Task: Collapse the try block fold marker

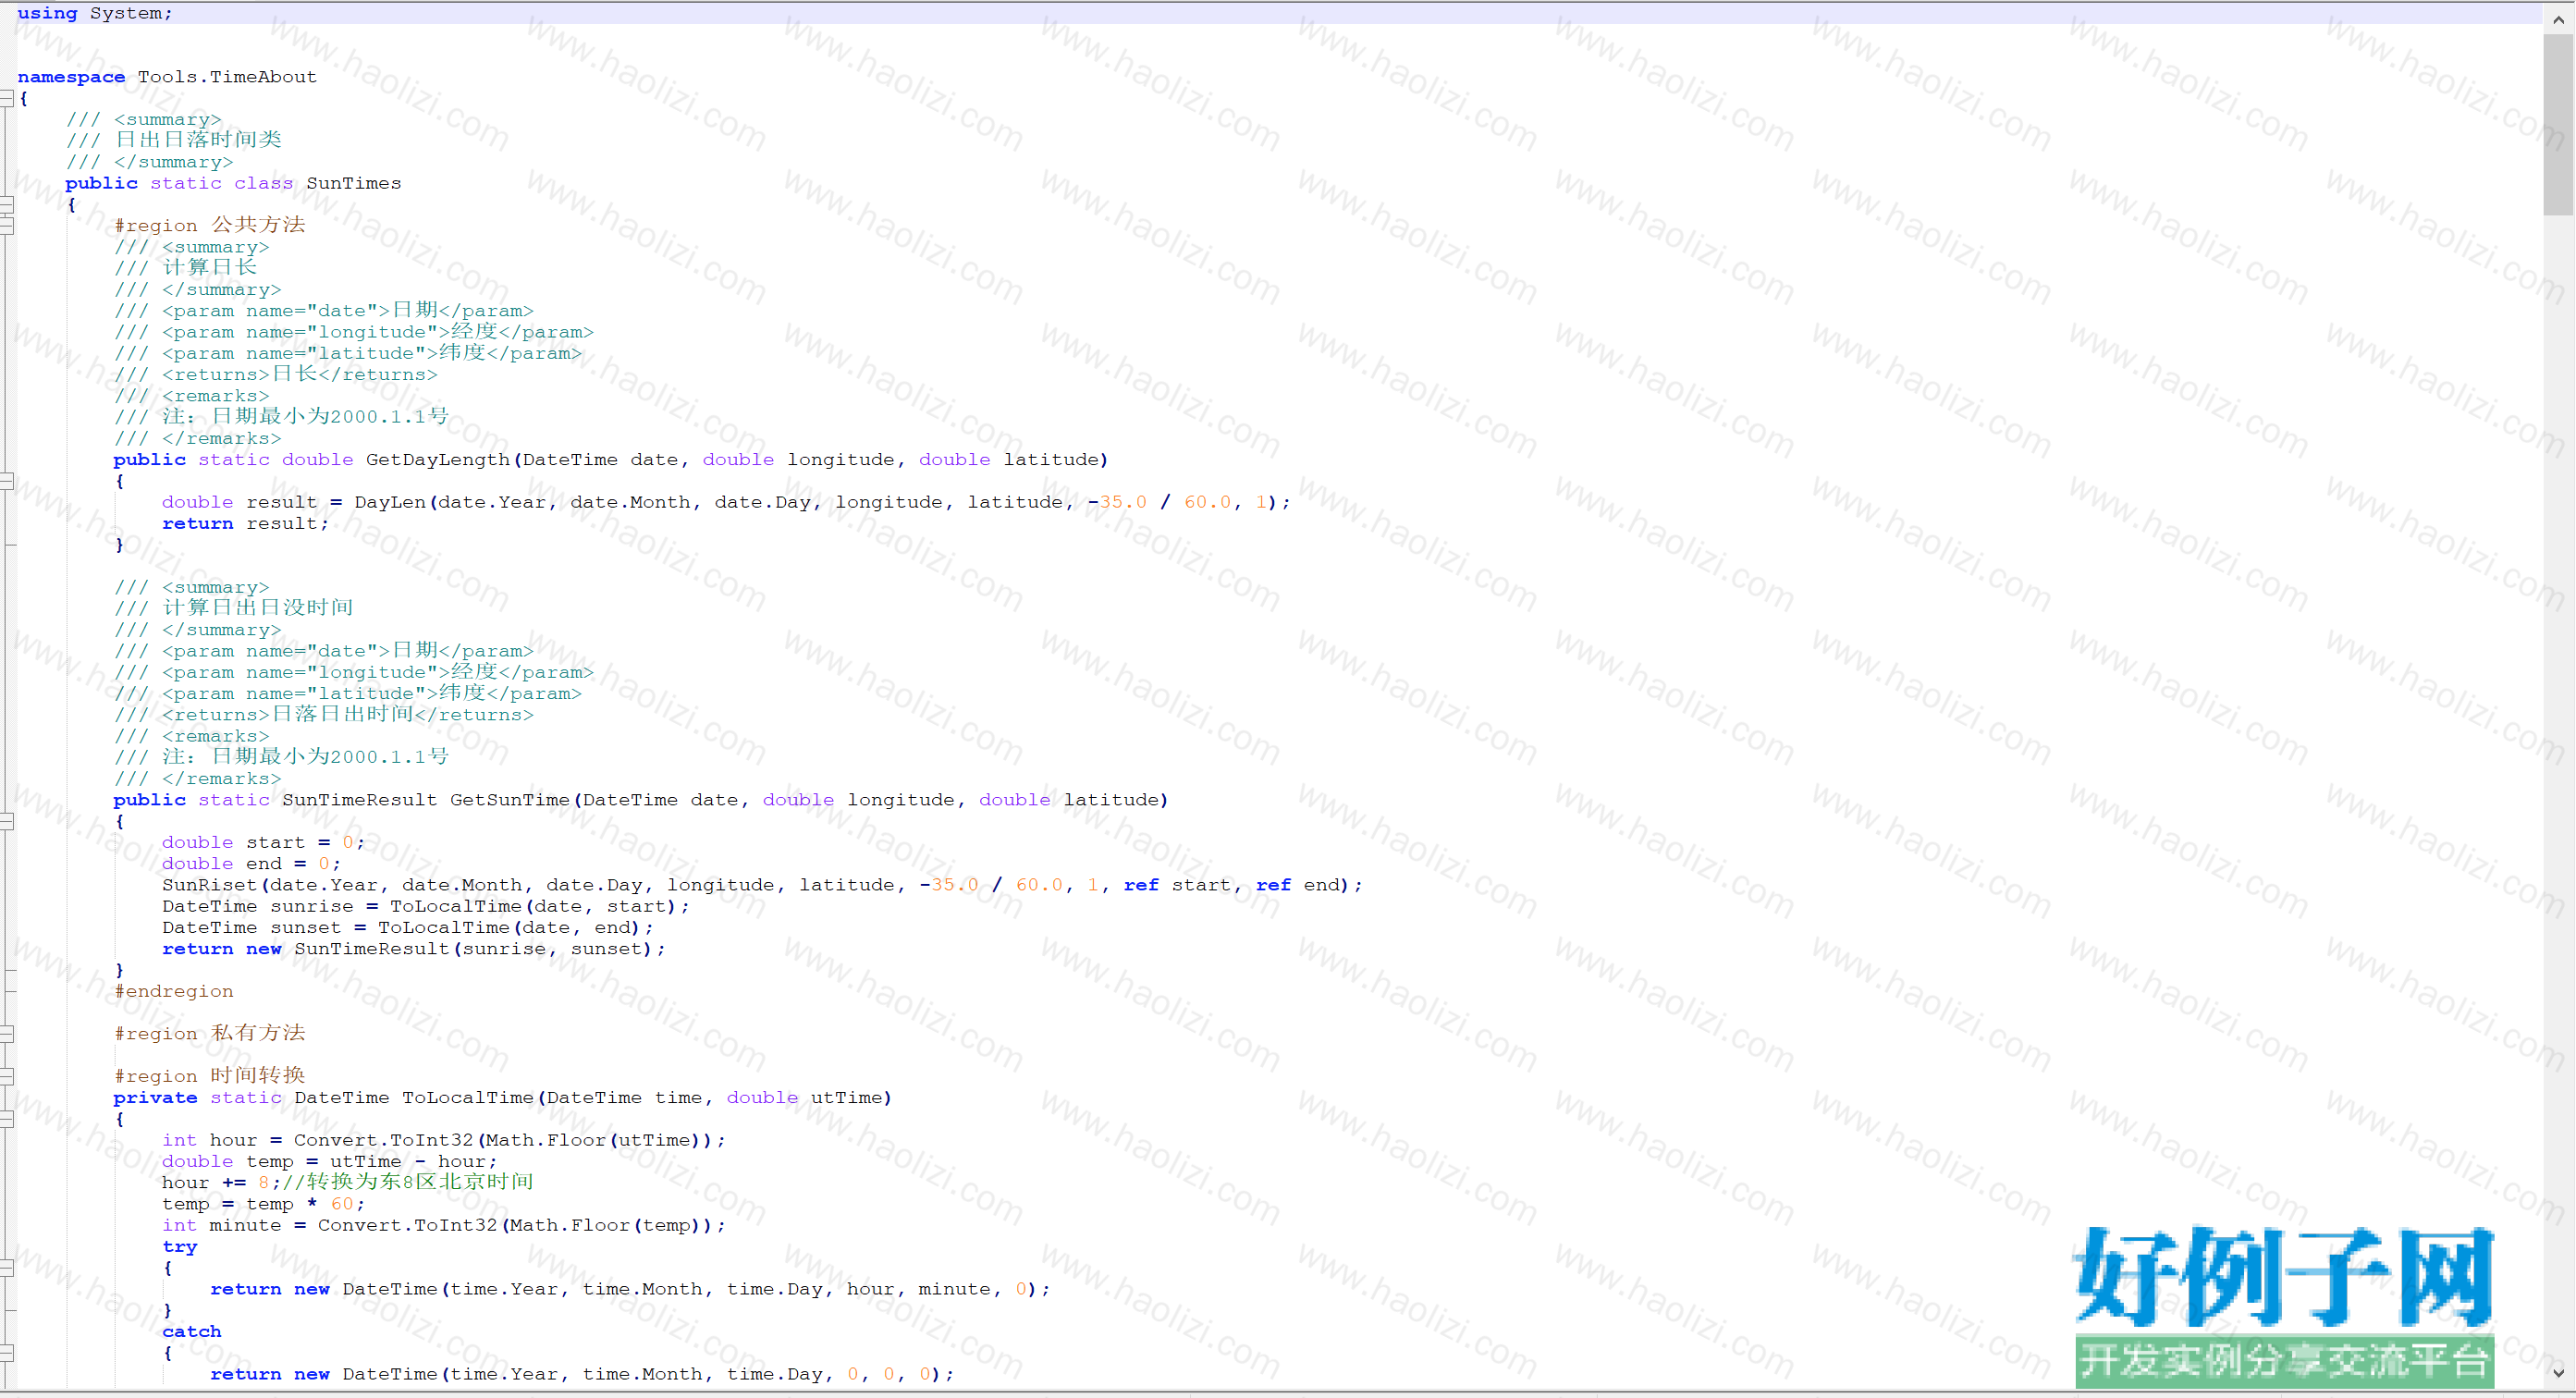Action: (6, 1268)
